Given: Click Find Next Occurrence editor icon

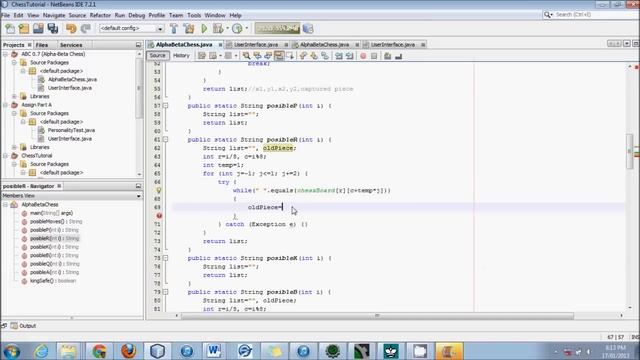Looking at the screenshot, I should [268, 56].
